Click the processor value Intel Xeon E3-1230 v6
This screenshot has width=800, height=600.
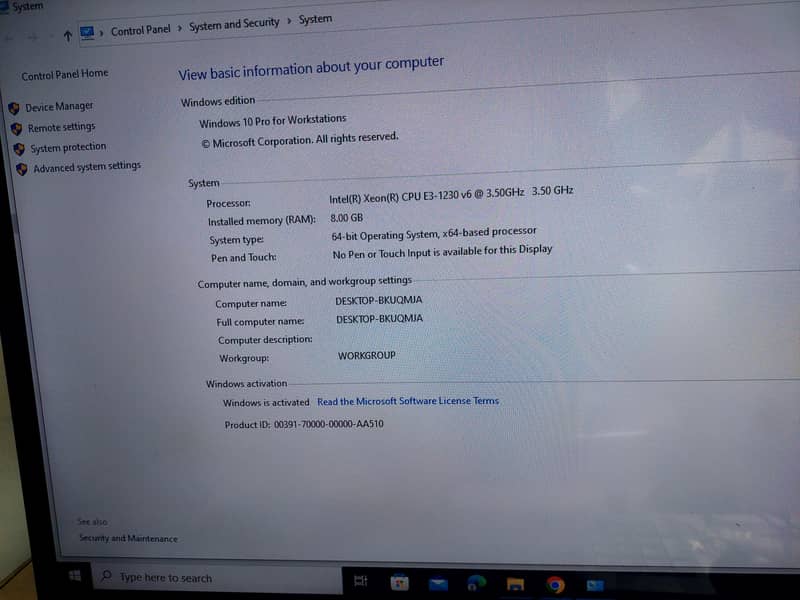point(451,195)
